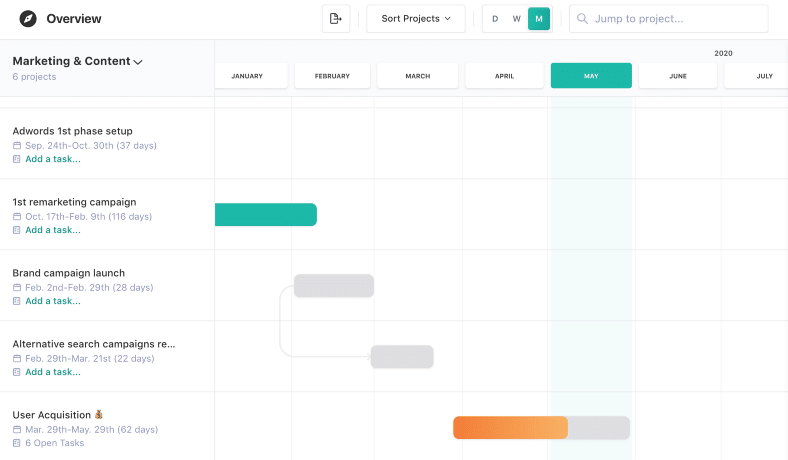Add a task under Adwords 1st phase setup
Image resolution: width=788 pixels, height=460 pixels.
point(53,159)
